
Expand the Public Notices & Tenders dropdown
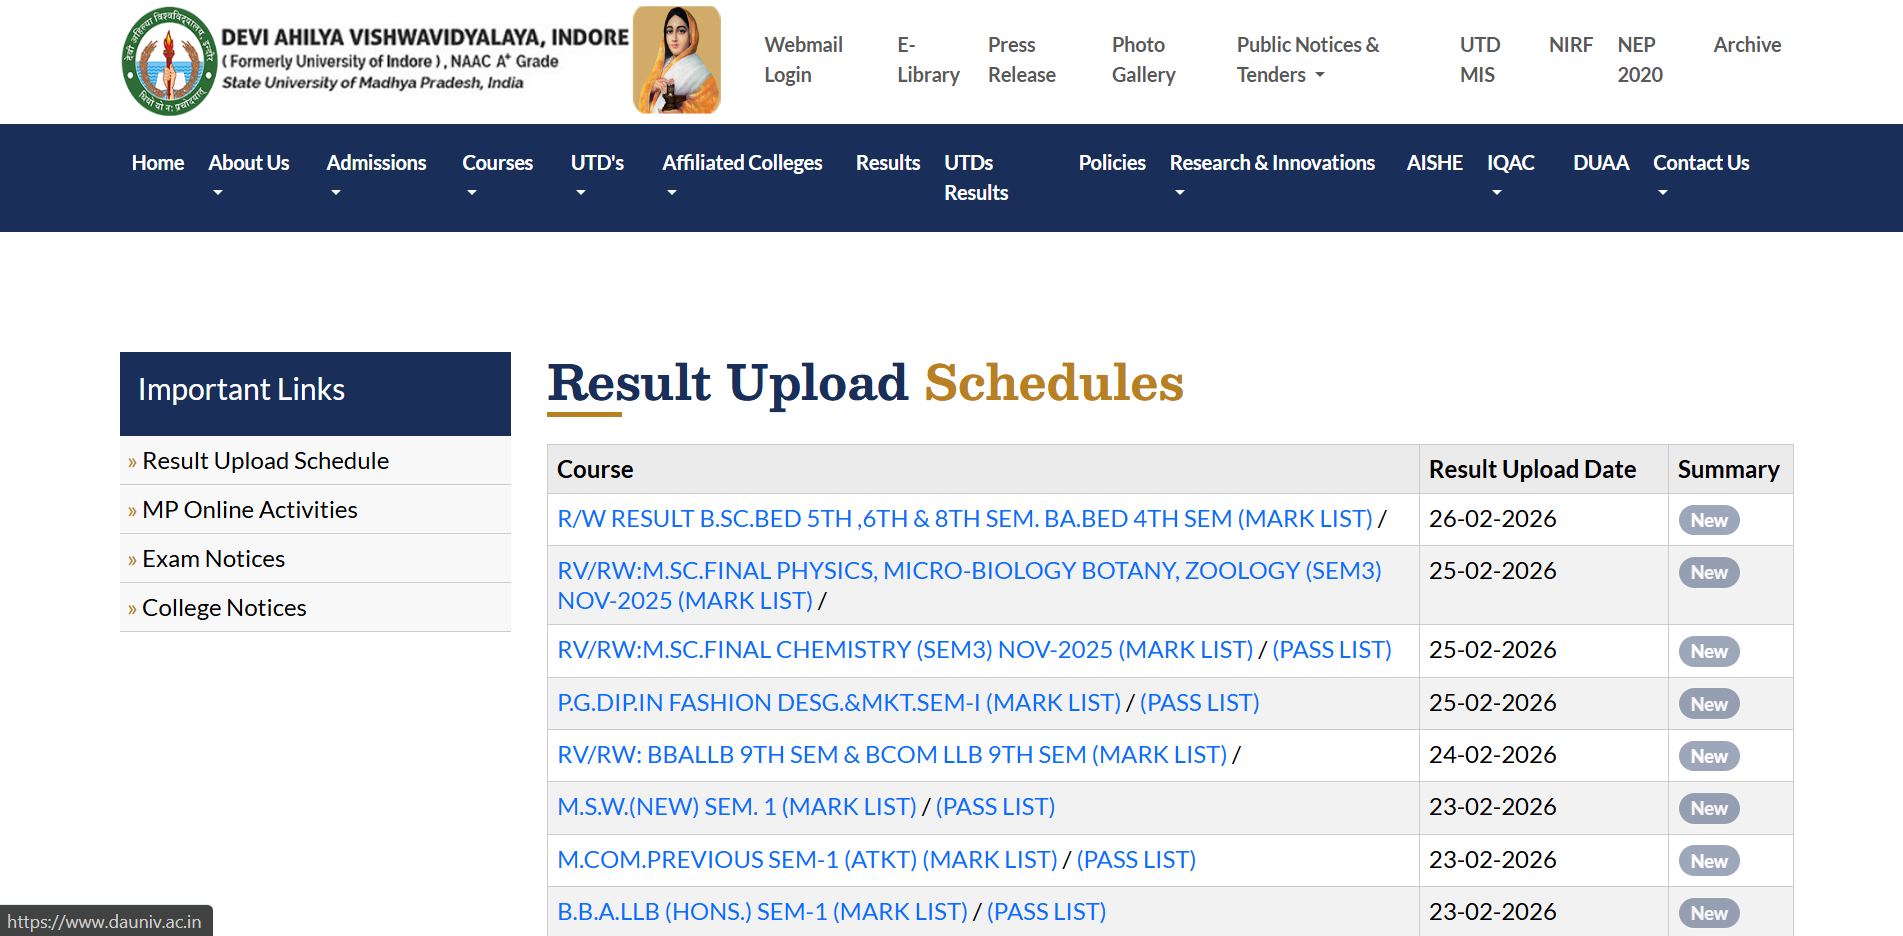coord(1307,60)
